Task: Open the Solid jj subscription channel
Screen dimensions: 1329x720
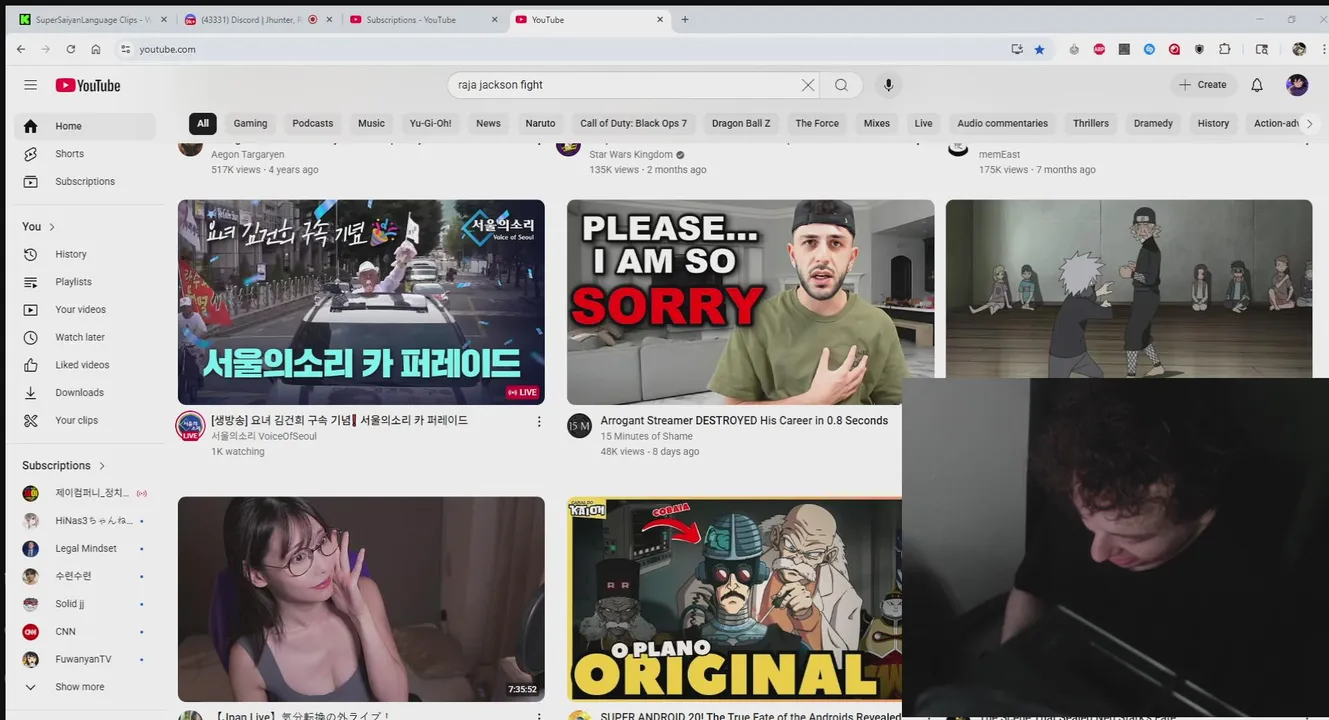Action: tap(85, 604)
